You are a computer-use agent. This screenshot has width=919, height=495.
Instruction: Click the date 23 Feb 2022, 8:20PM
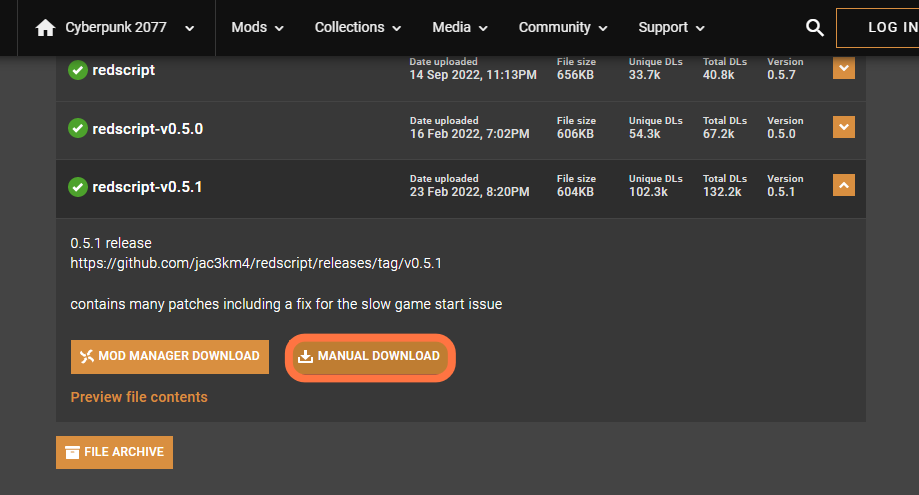469,192
